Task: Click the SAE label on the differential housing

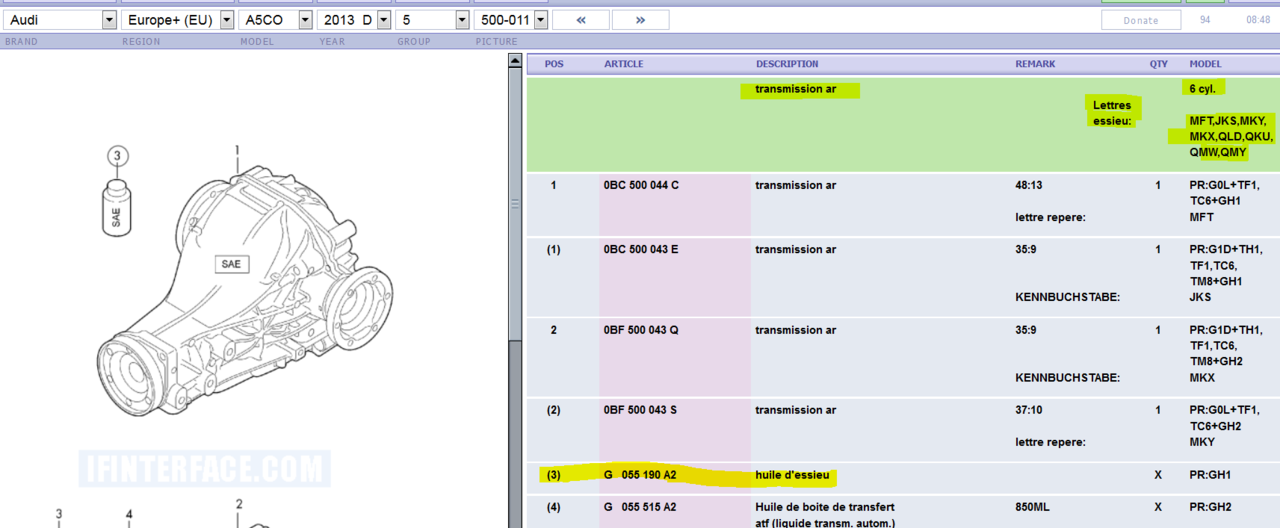Action: pyautogui.click(x=231, y=264)
